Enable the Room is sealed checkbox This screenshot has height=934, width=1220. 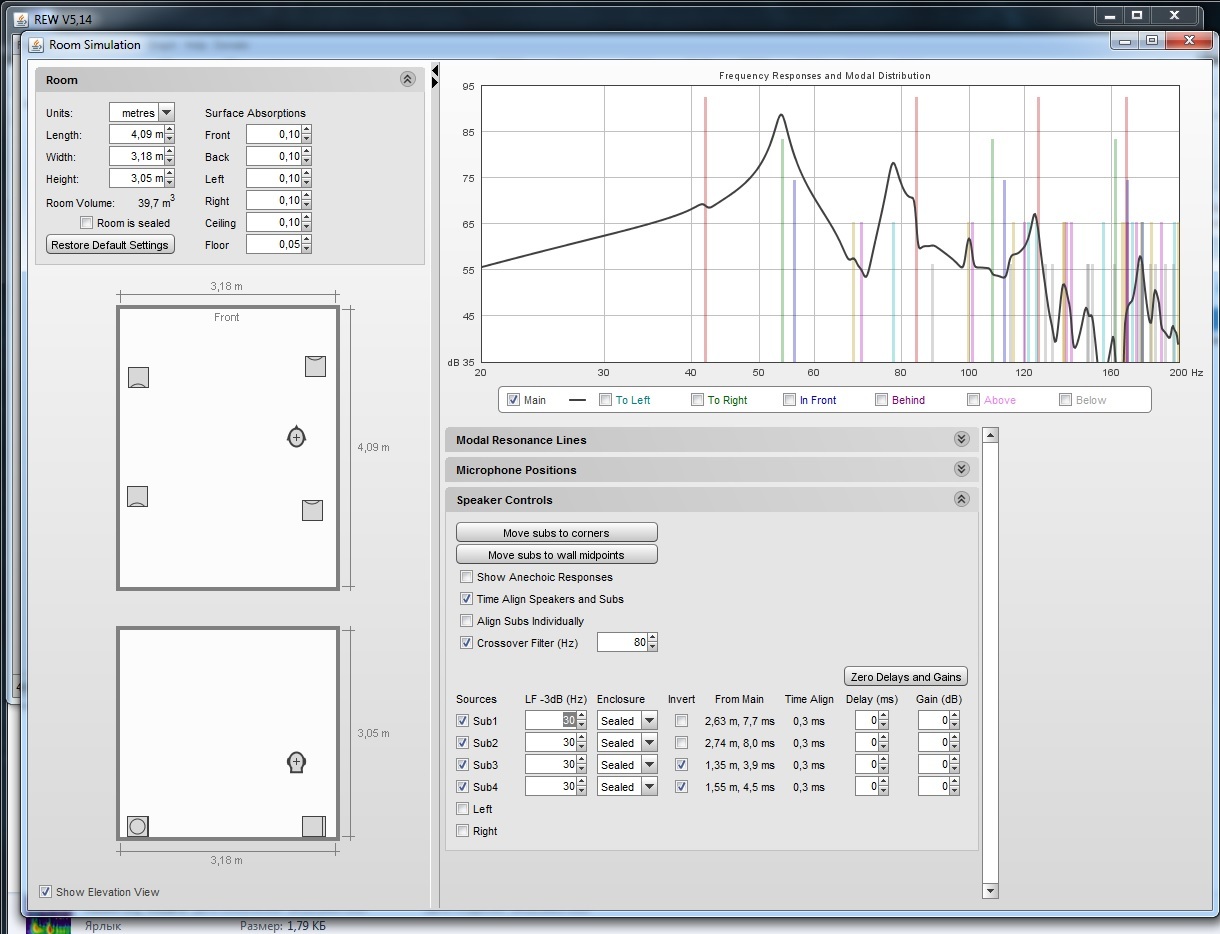87,223
